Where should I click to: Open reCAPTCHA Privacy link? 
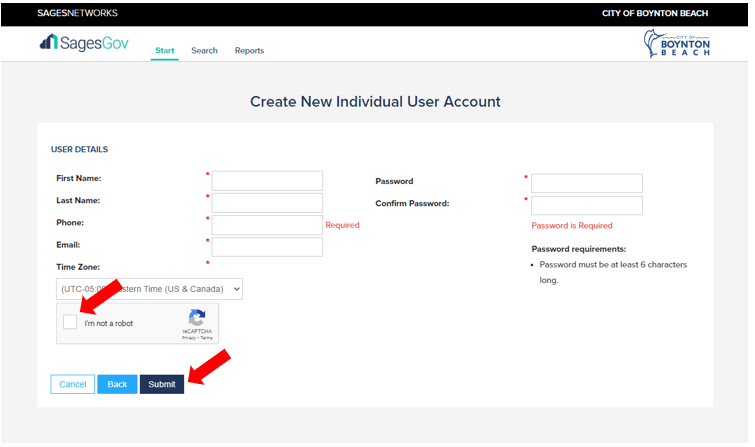[188, 338]
